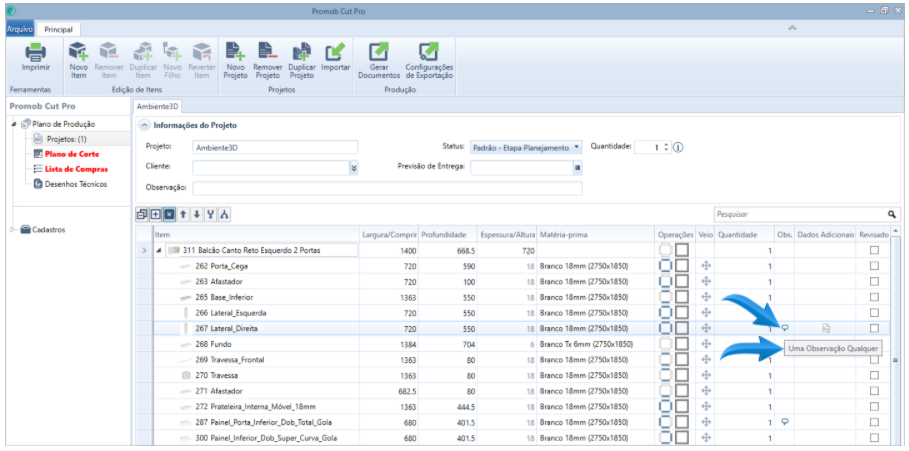Expand the Cadastros tree node
Screen dimensions: 909x451
[14, 230]
